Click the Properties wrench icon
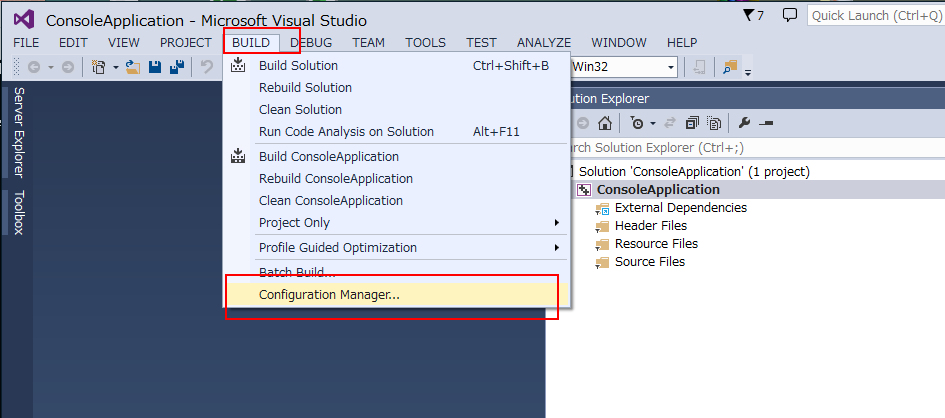 point(744,123)
